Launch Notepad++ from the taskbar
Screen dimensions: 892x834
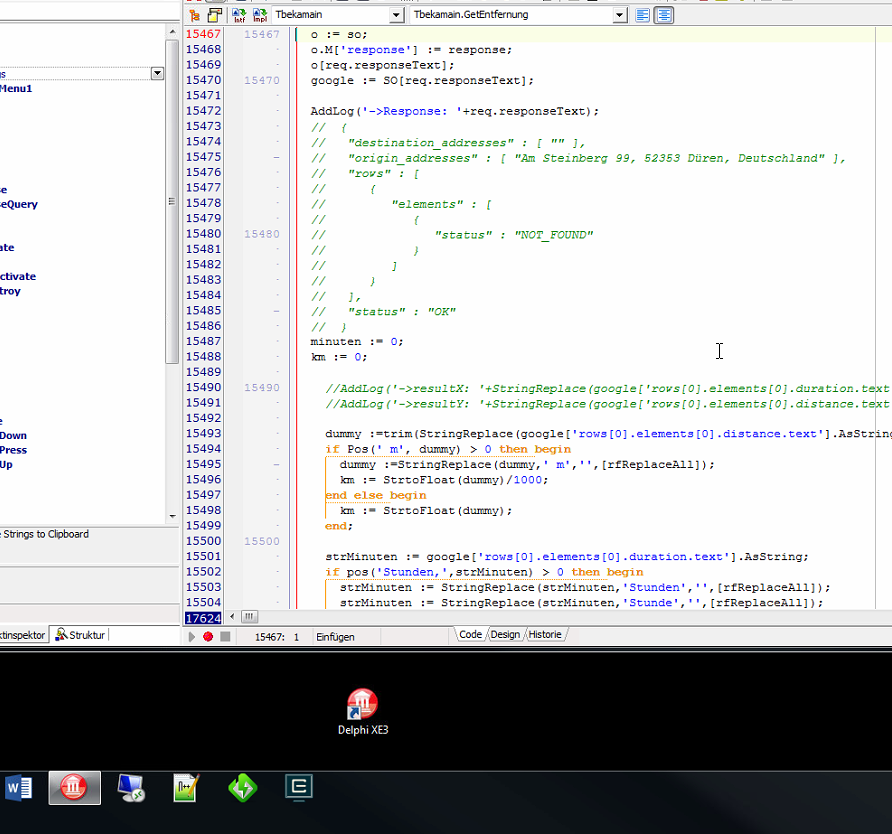[186, 788]
